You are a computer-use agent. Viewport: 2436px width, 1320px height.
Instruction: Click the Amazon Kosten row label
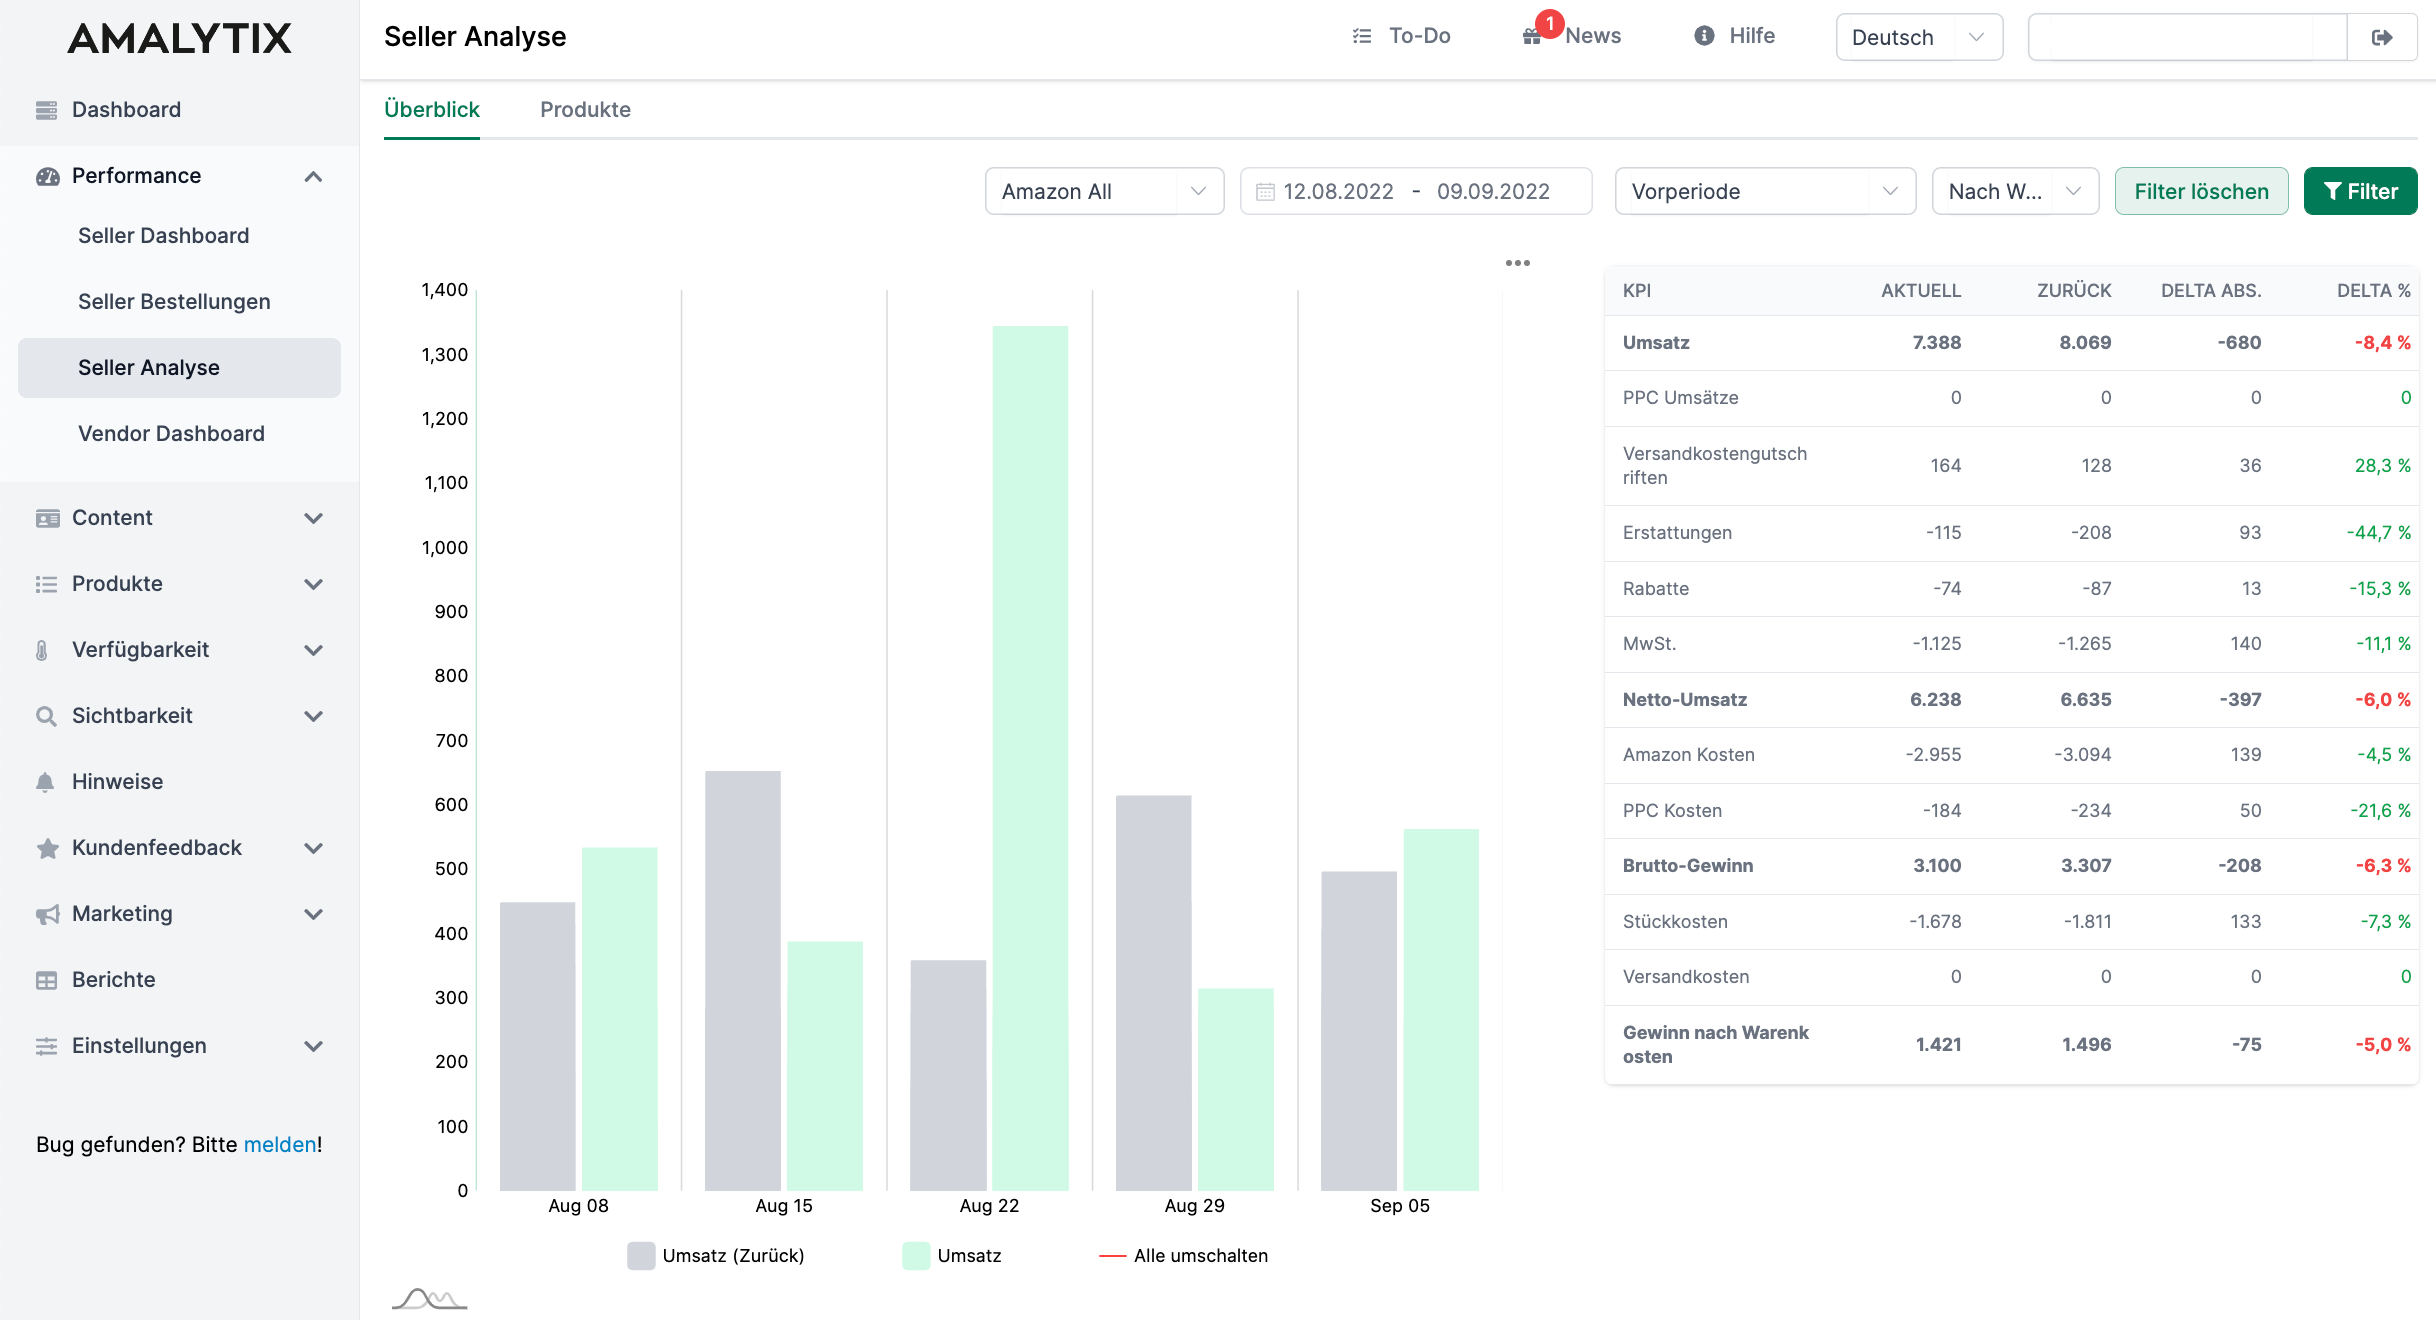[x=1689, y=755]
